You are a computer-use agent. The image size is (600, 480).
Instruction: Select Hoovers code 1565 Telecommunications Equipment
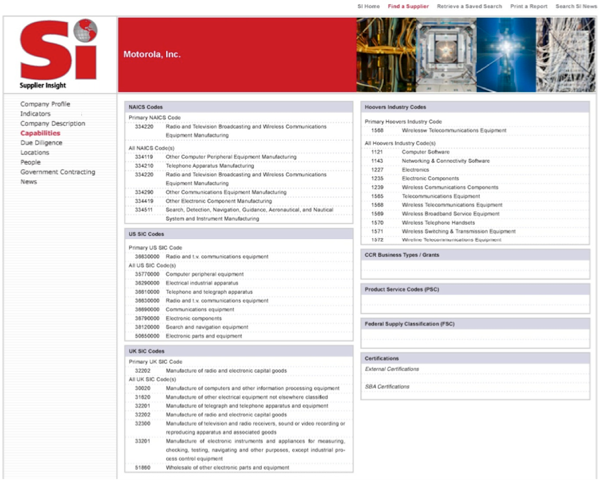pyautogui.click(x=475, y=196)
